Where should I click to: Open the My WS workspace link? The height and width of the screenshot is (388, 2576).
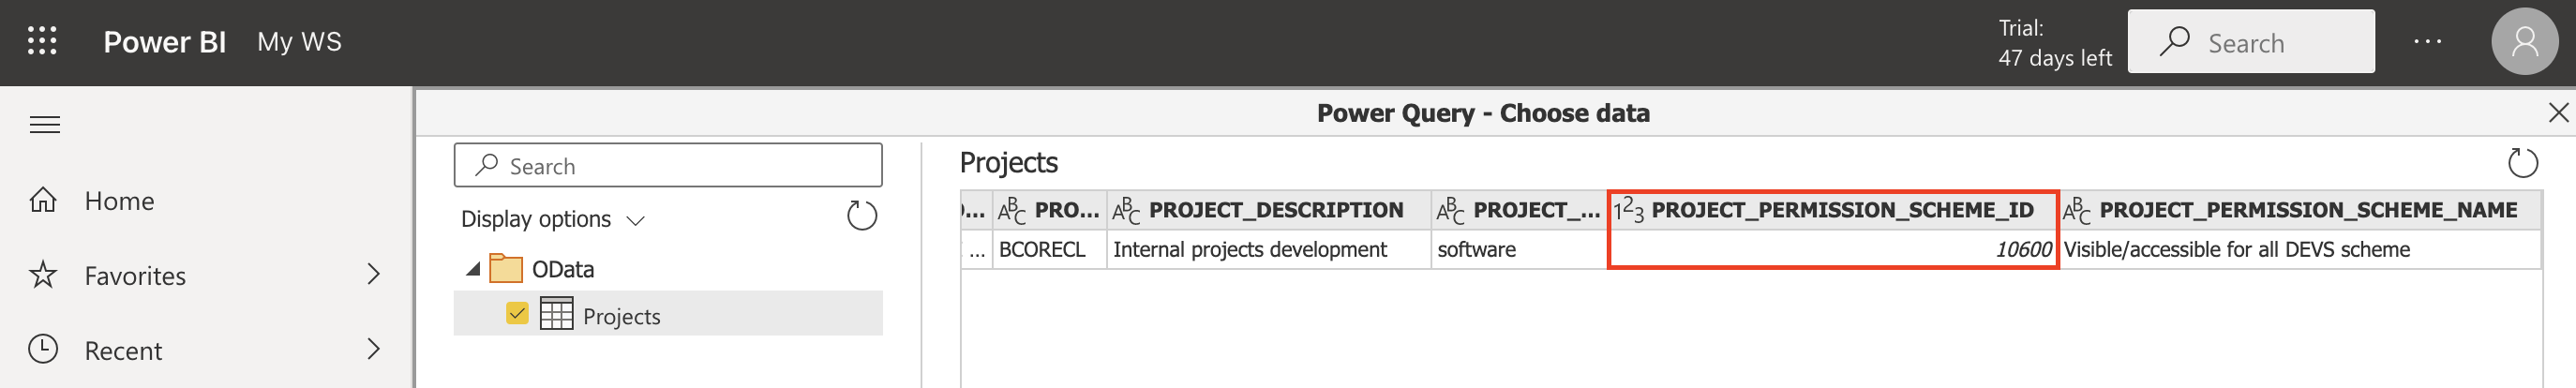pos(299,42)
